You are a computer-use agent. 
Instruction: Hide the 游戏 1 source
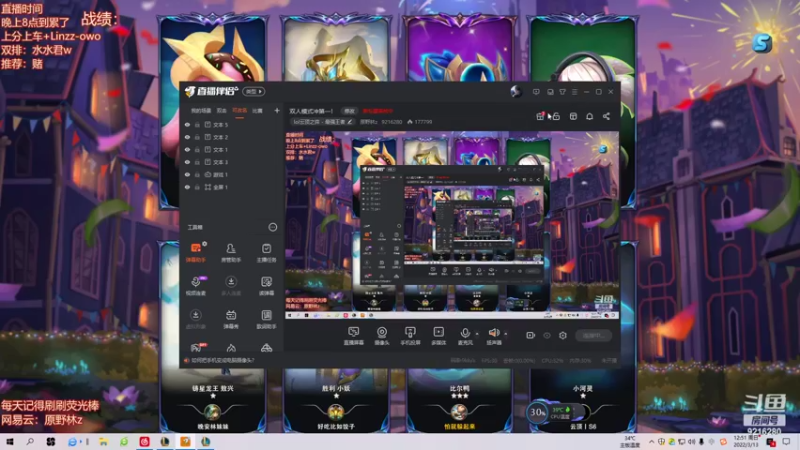point(187,174)
